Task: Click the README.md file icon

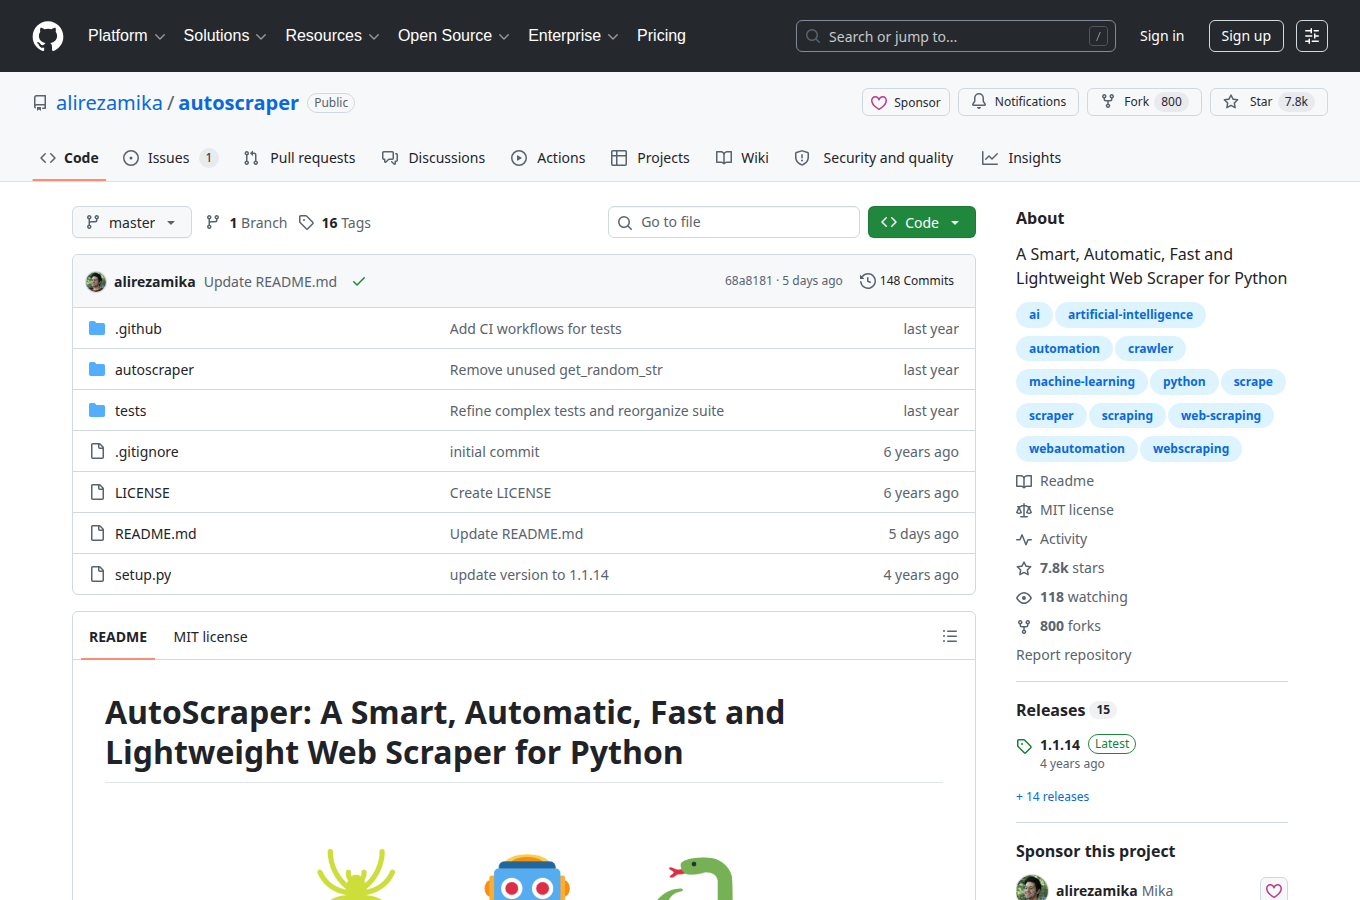Action: pyautogui.click(x=97, y=534)
